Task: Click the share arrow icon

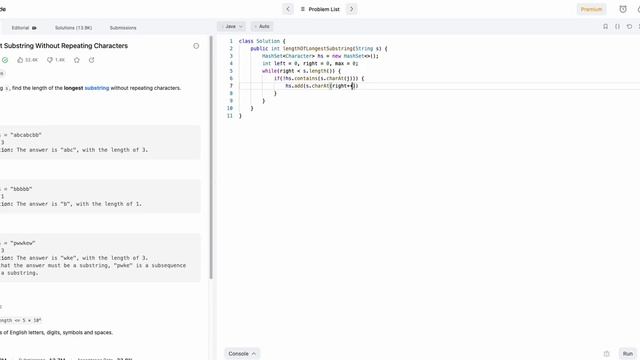Action: (91, 60)
